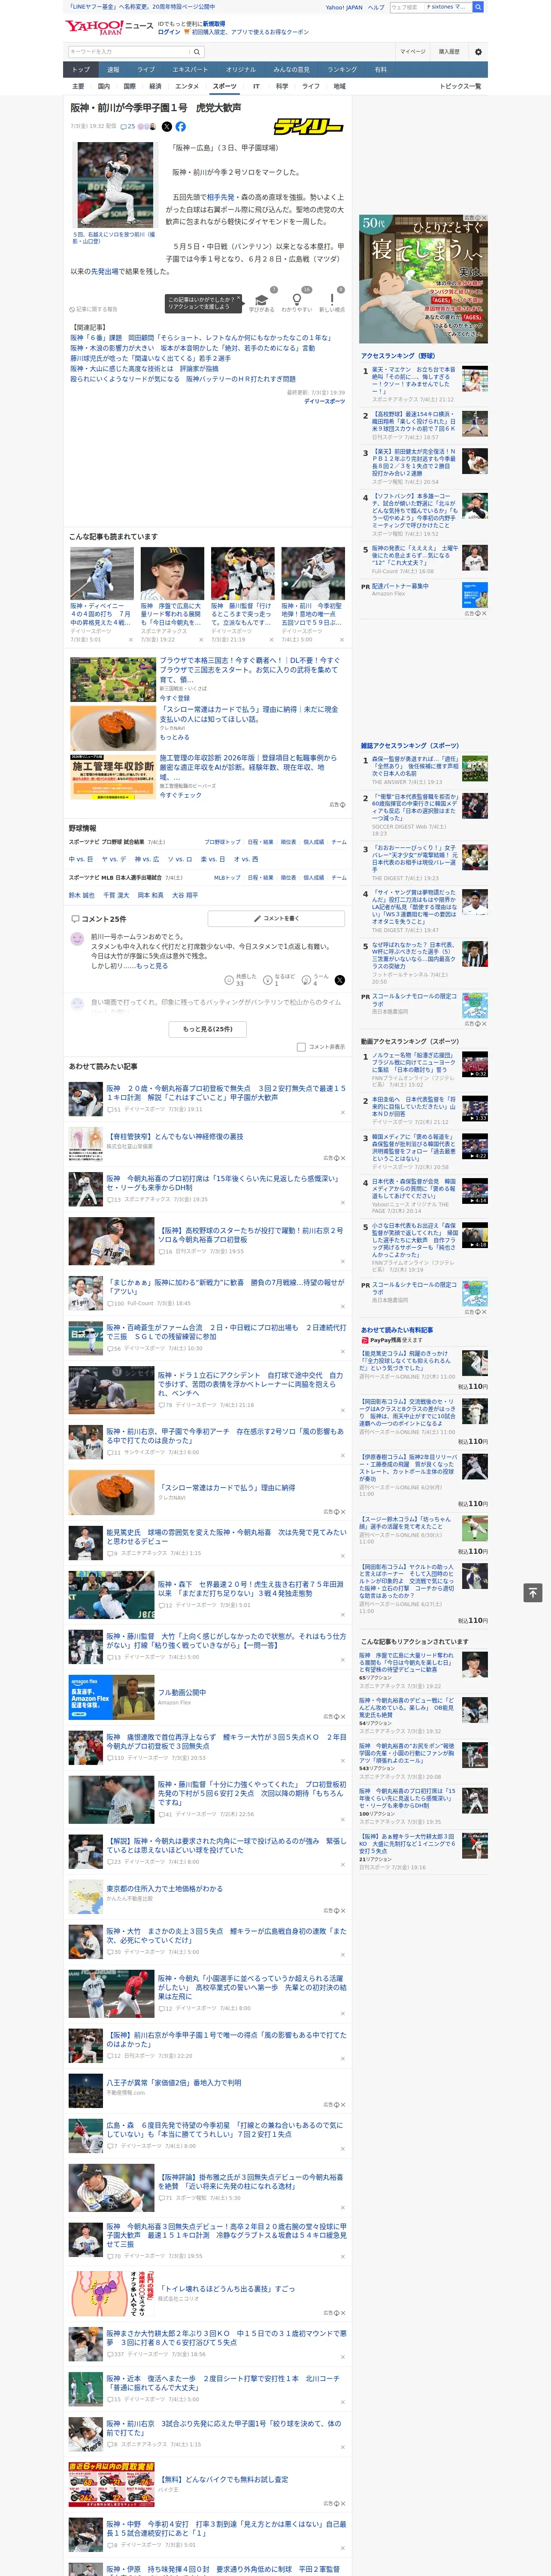Open the みんなの意見 navigation tab

tap(291, 70)
